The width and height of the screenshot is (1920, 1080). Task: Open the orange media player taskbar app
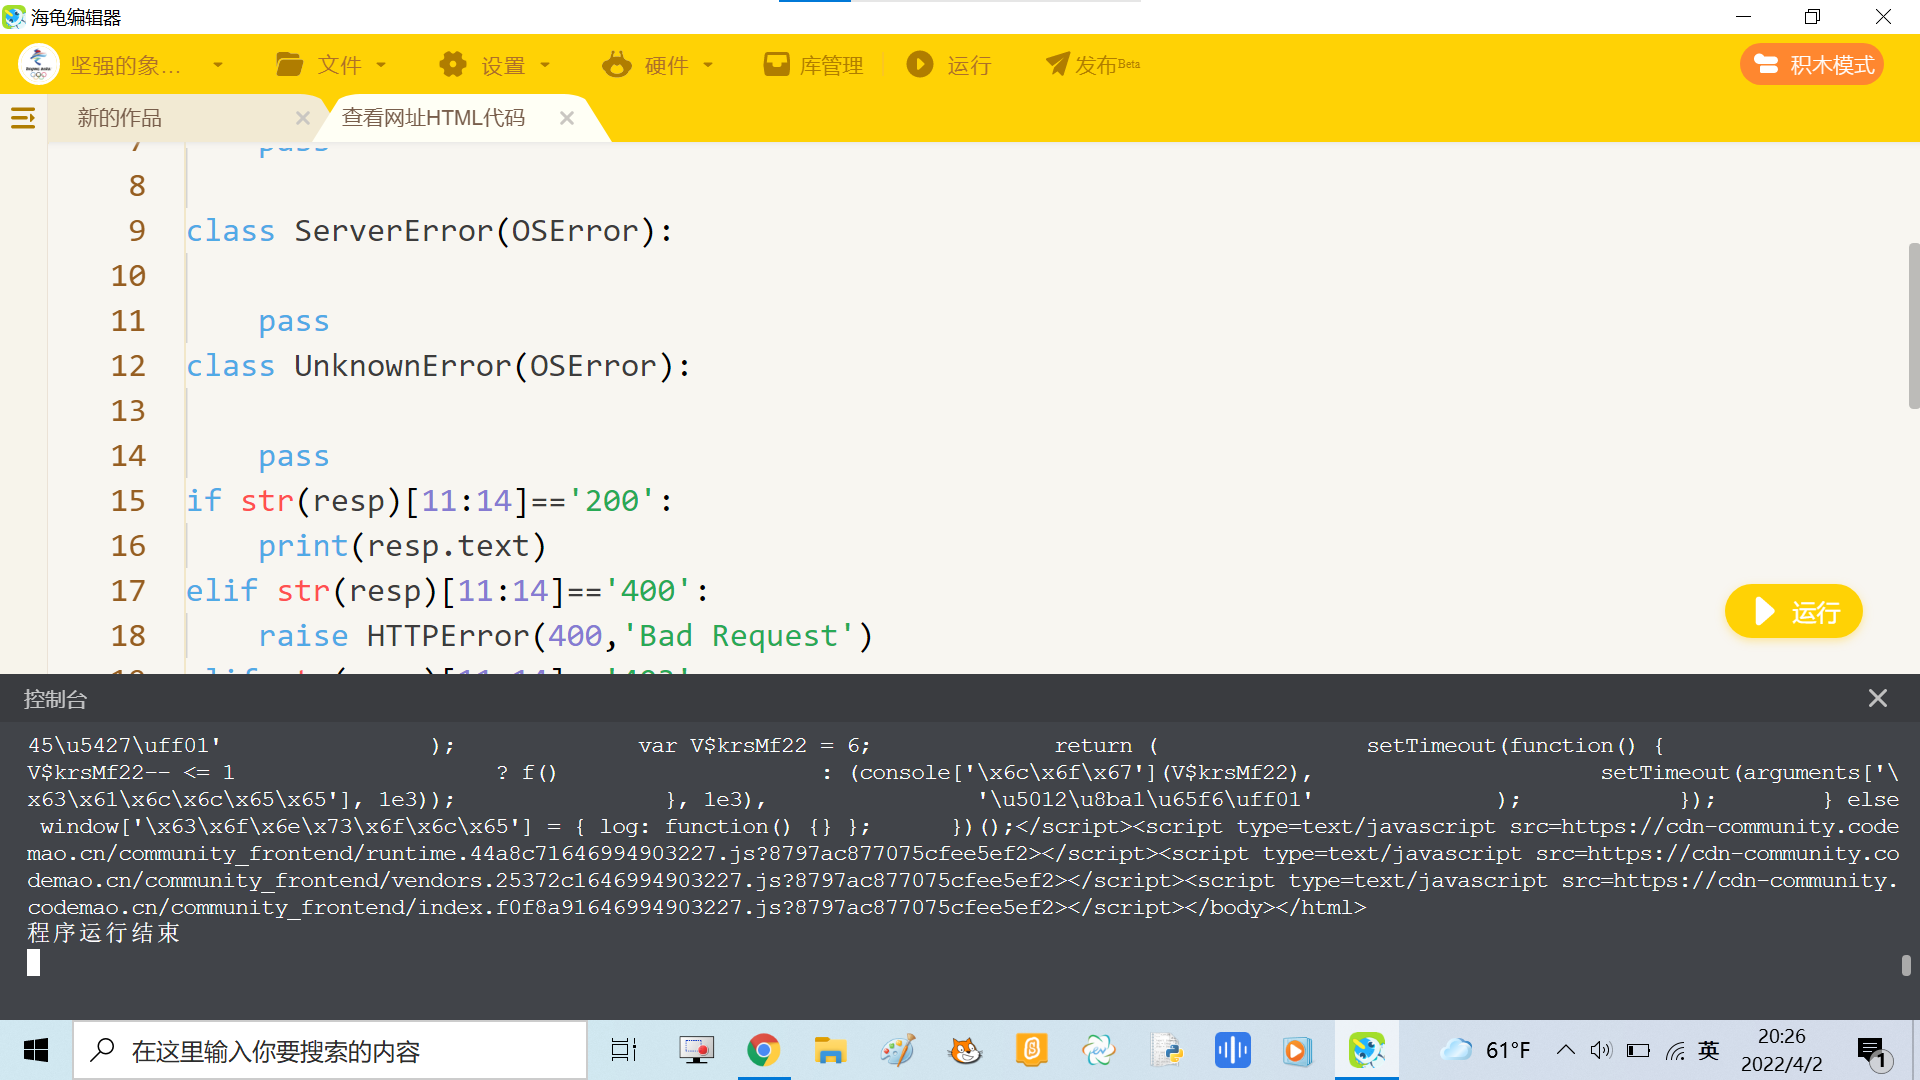point(1297,1050)
